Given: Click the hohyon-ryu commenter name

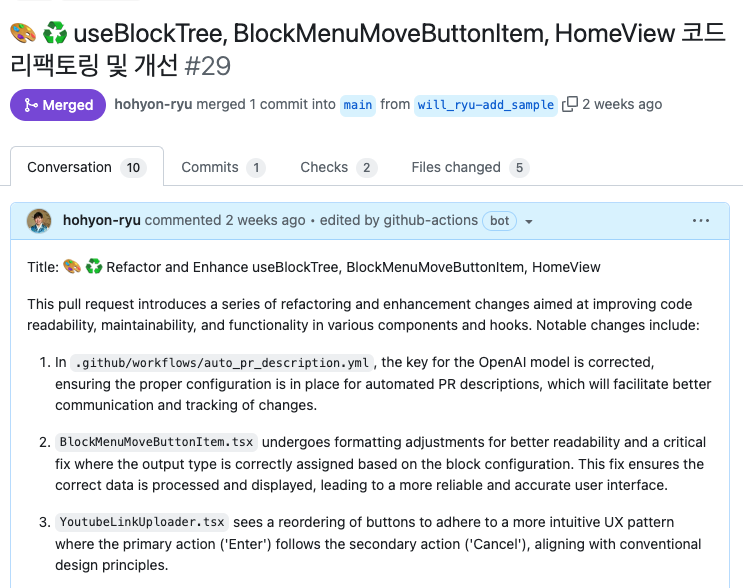Looking at the screenshot, I should (x=101, y=220).
